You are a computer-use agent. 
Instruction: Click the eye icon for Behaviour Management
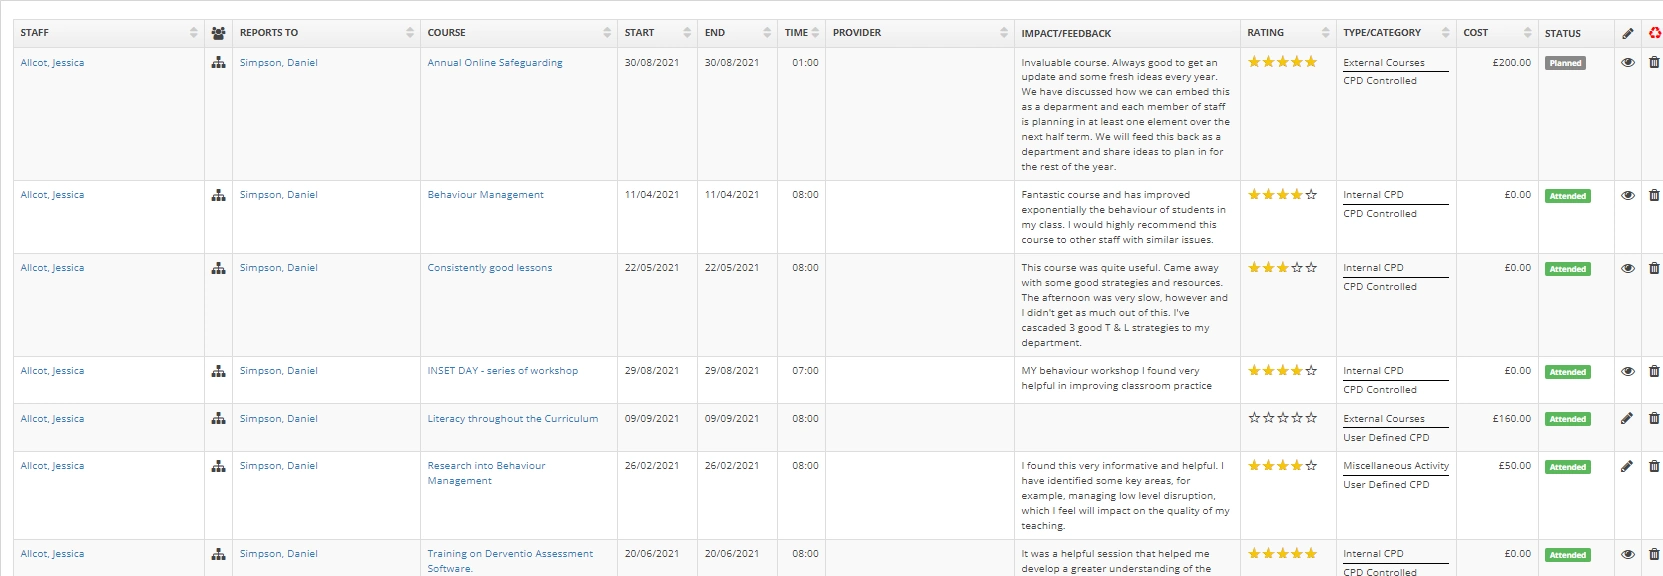(x=1628, y=196)
